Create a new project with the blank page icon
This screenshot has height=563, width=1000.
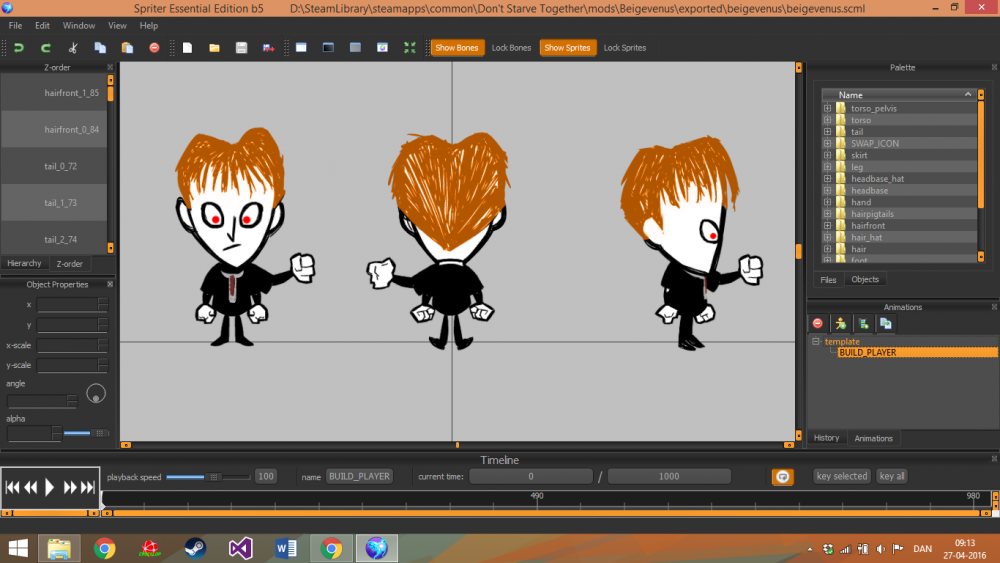click(188, 48)
